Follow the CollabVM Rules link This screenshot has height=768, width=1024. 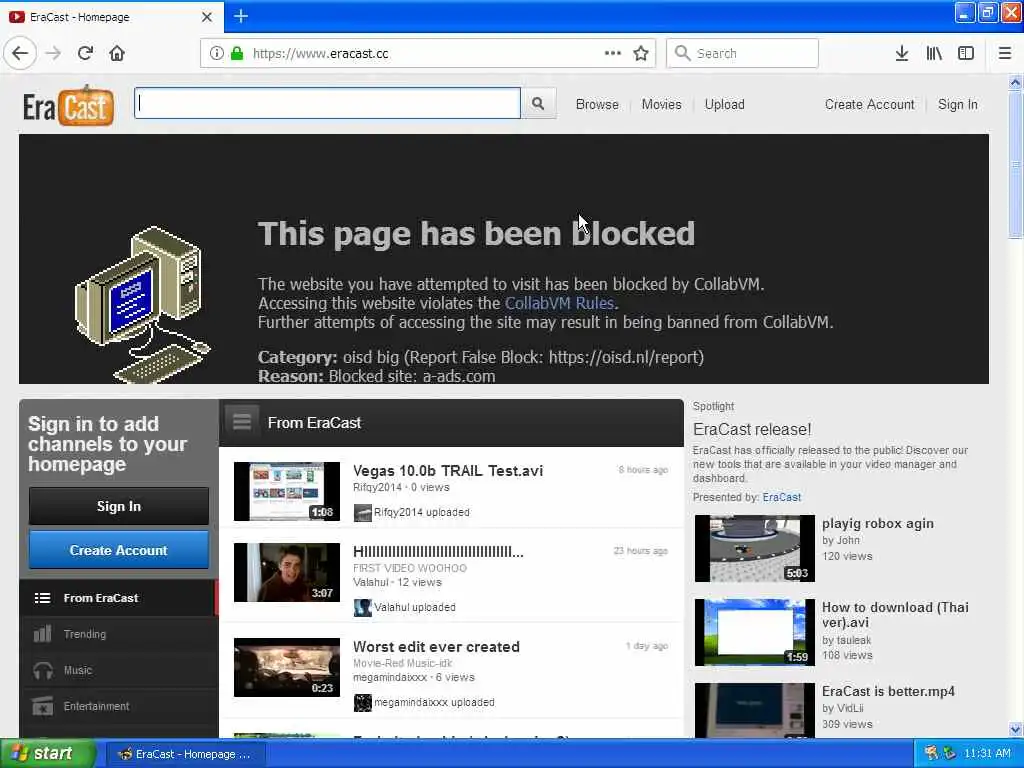tap(559, 303)
